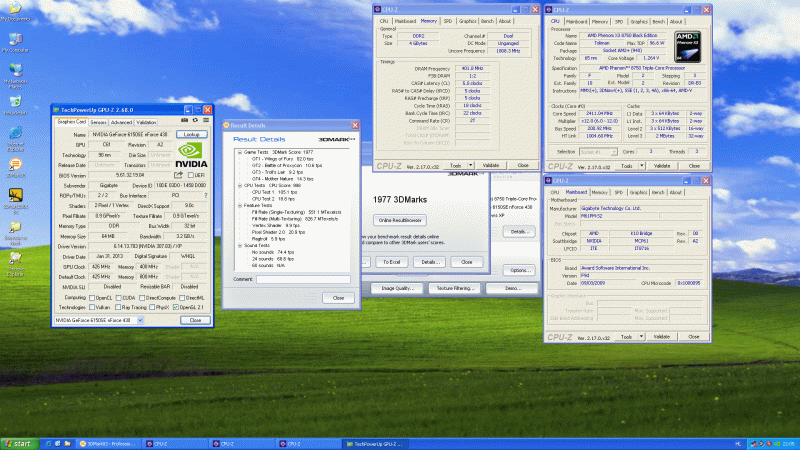This screenshot has height=450, width=800.
Task: Switch to the Advanced tab in GPU-Z
Action: (121, 122)
